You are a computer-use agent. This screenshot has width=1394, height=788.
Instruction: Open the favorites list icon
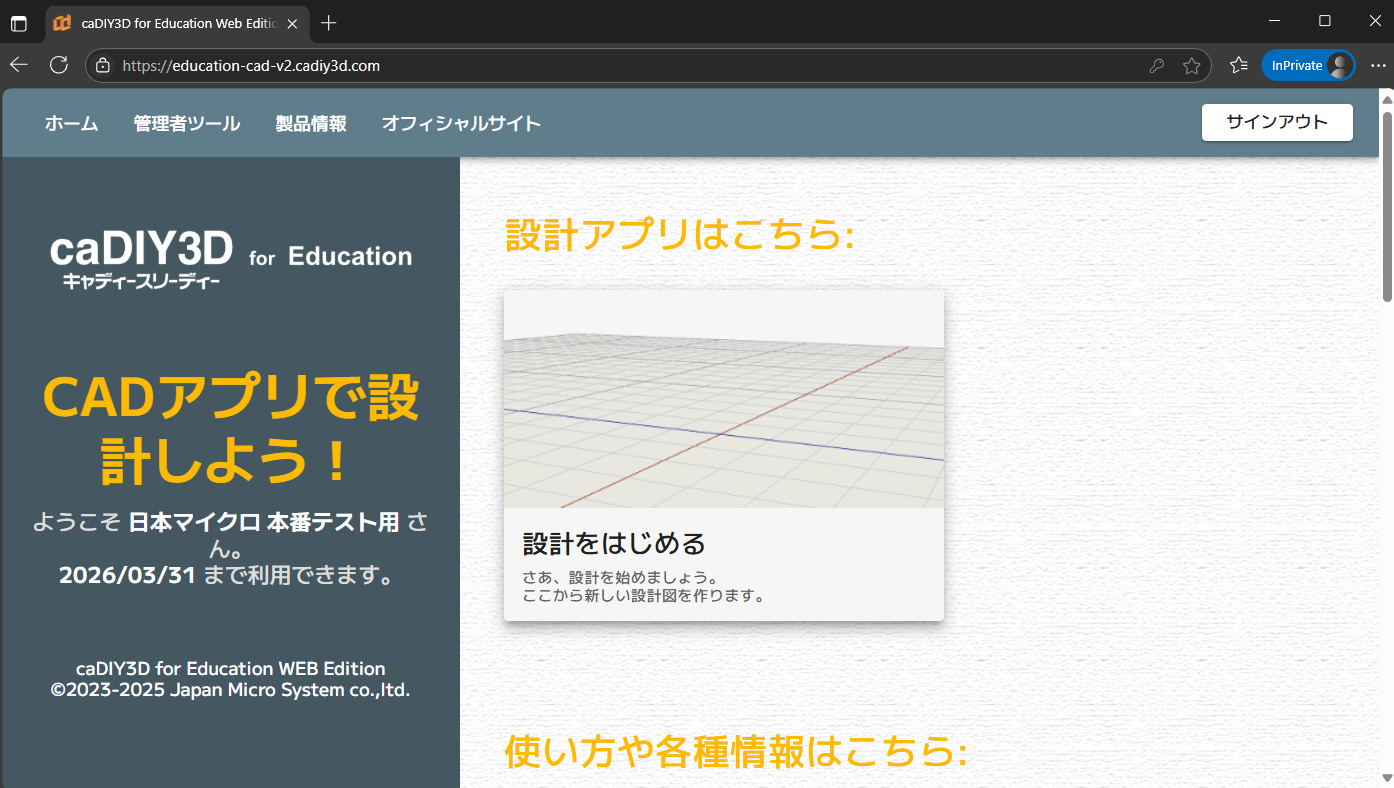click(x=1239, y=65)
